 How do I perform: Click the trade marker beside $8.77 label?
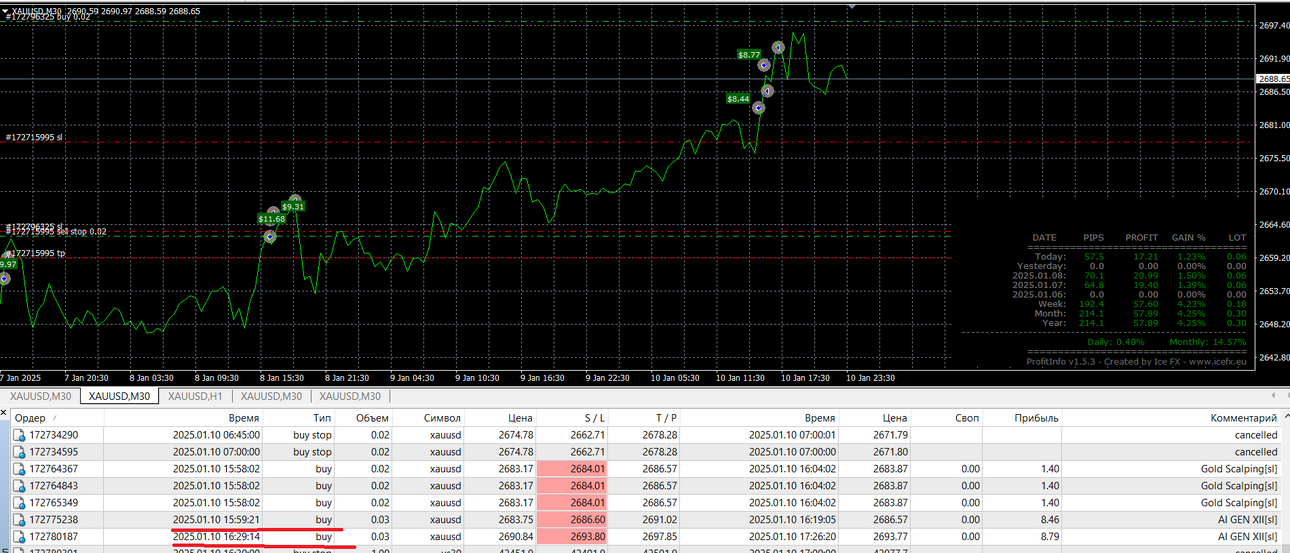tap(764, 65)
